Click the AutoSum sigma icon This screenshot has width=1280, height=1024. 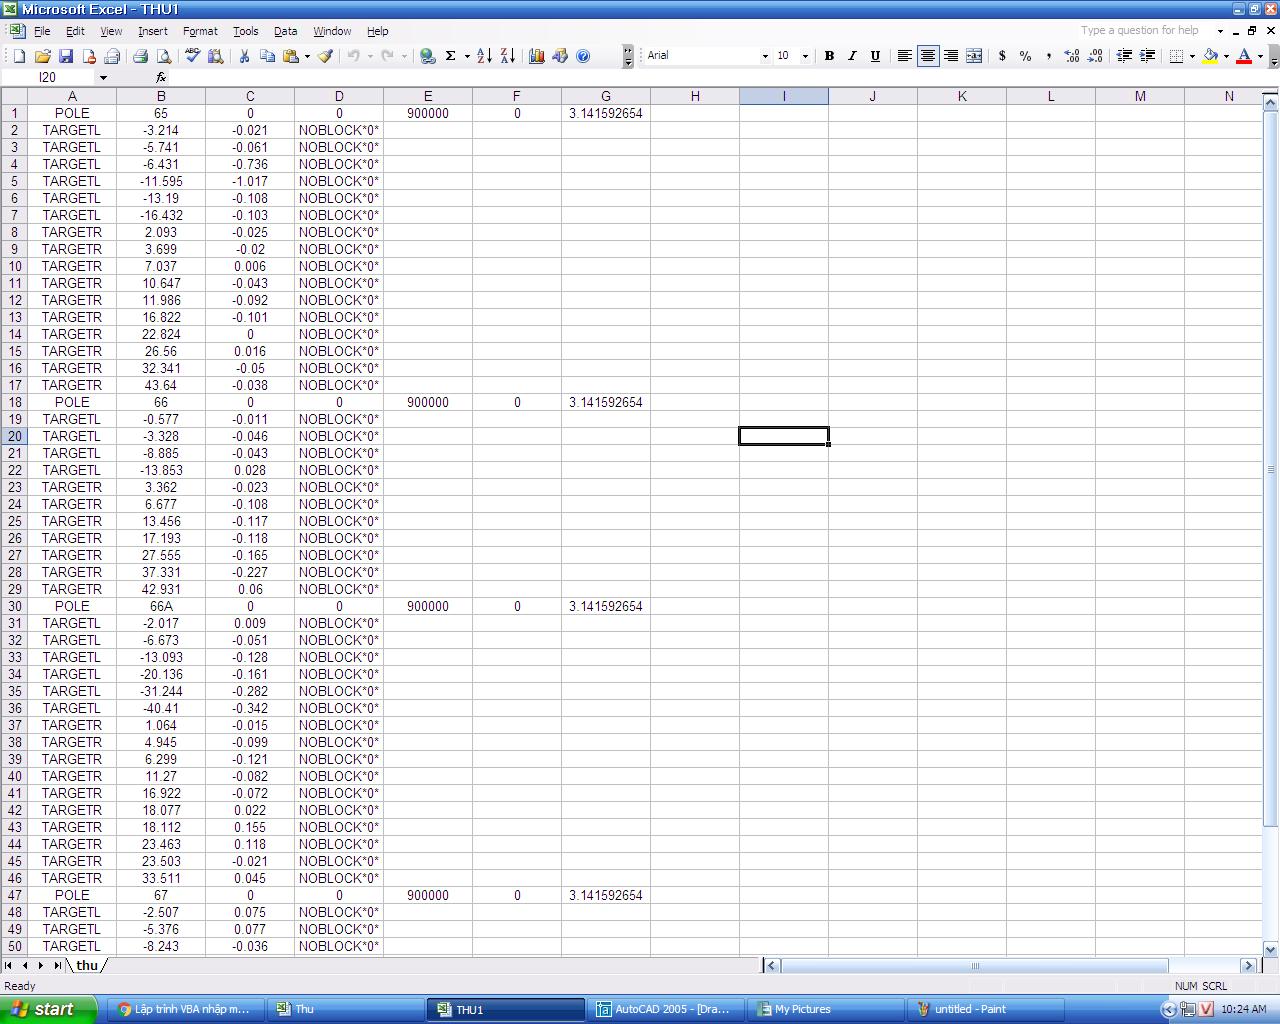[451, 56]
